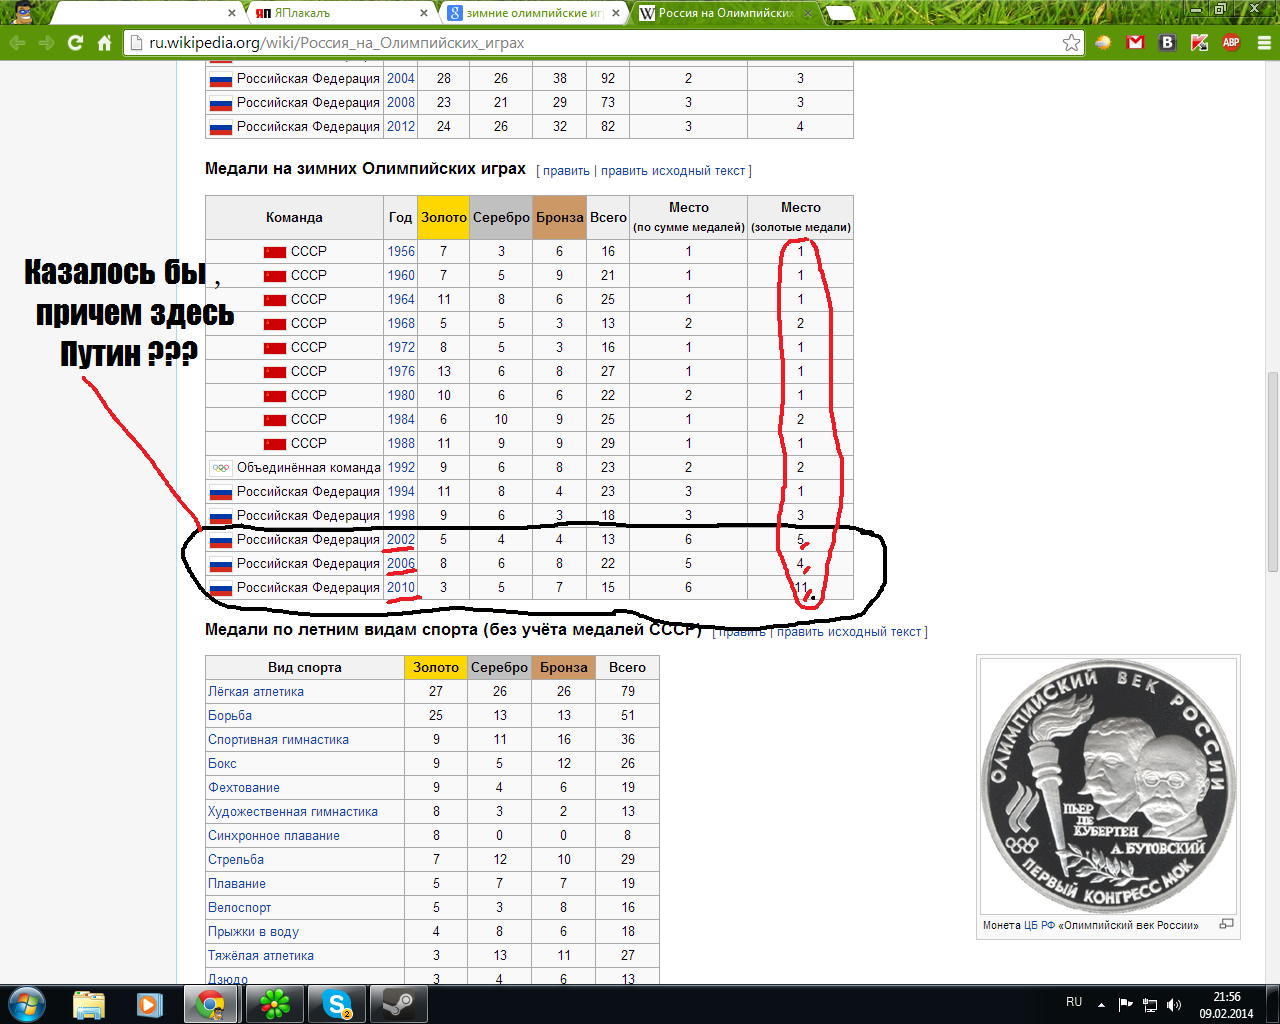1280x1024 pixels.
Task: Open the ЦБ РФ link in coin caption
Action: [x=1040, y=926]
